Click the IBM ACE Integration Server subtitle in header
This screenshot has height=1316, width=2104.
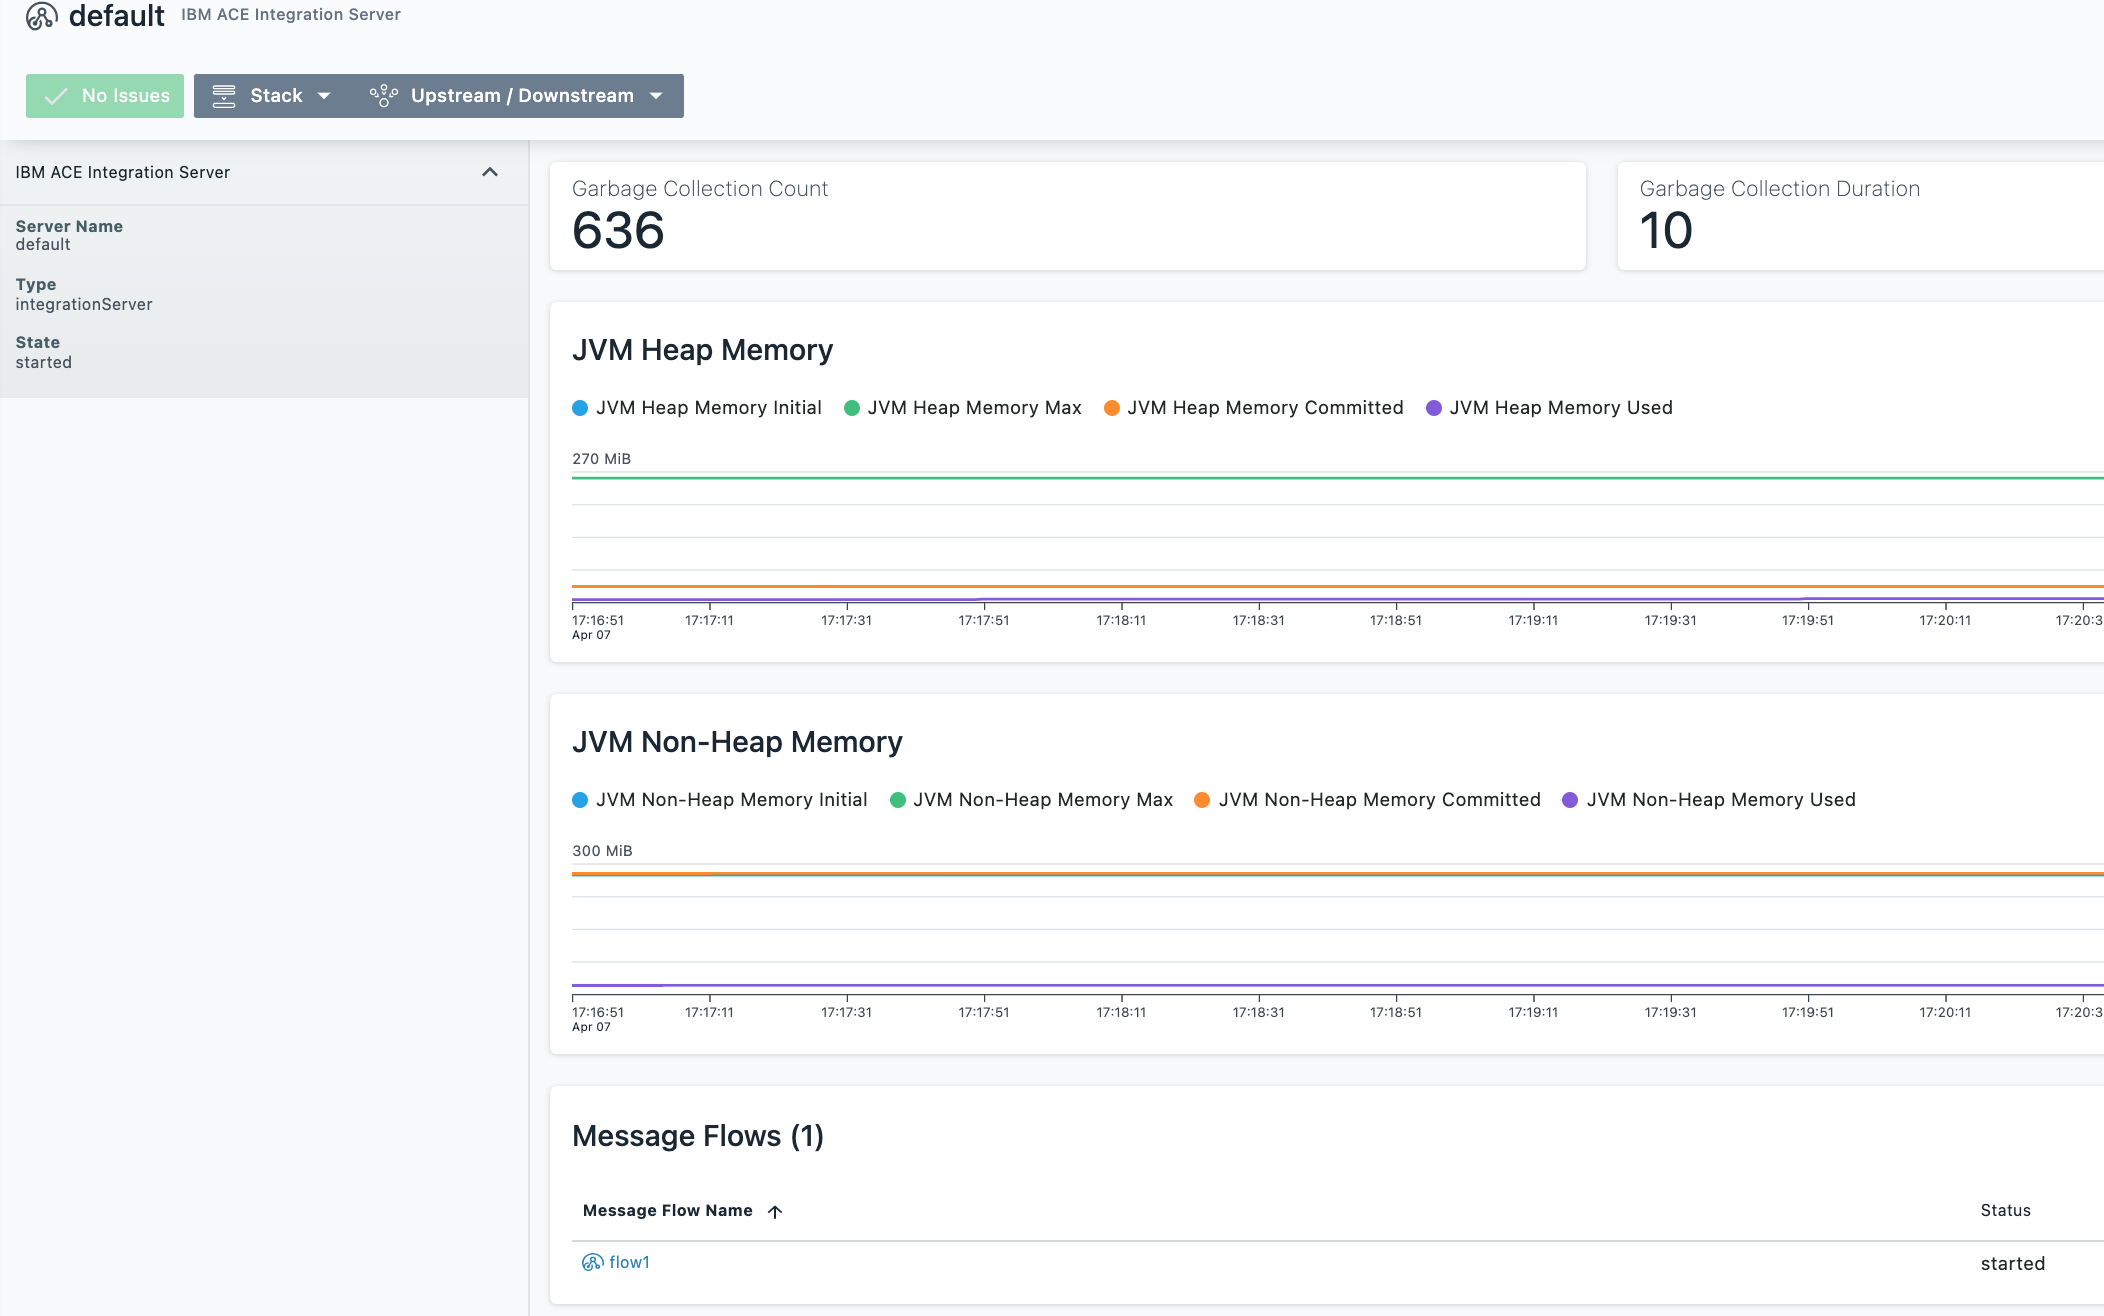pos(291,15)
